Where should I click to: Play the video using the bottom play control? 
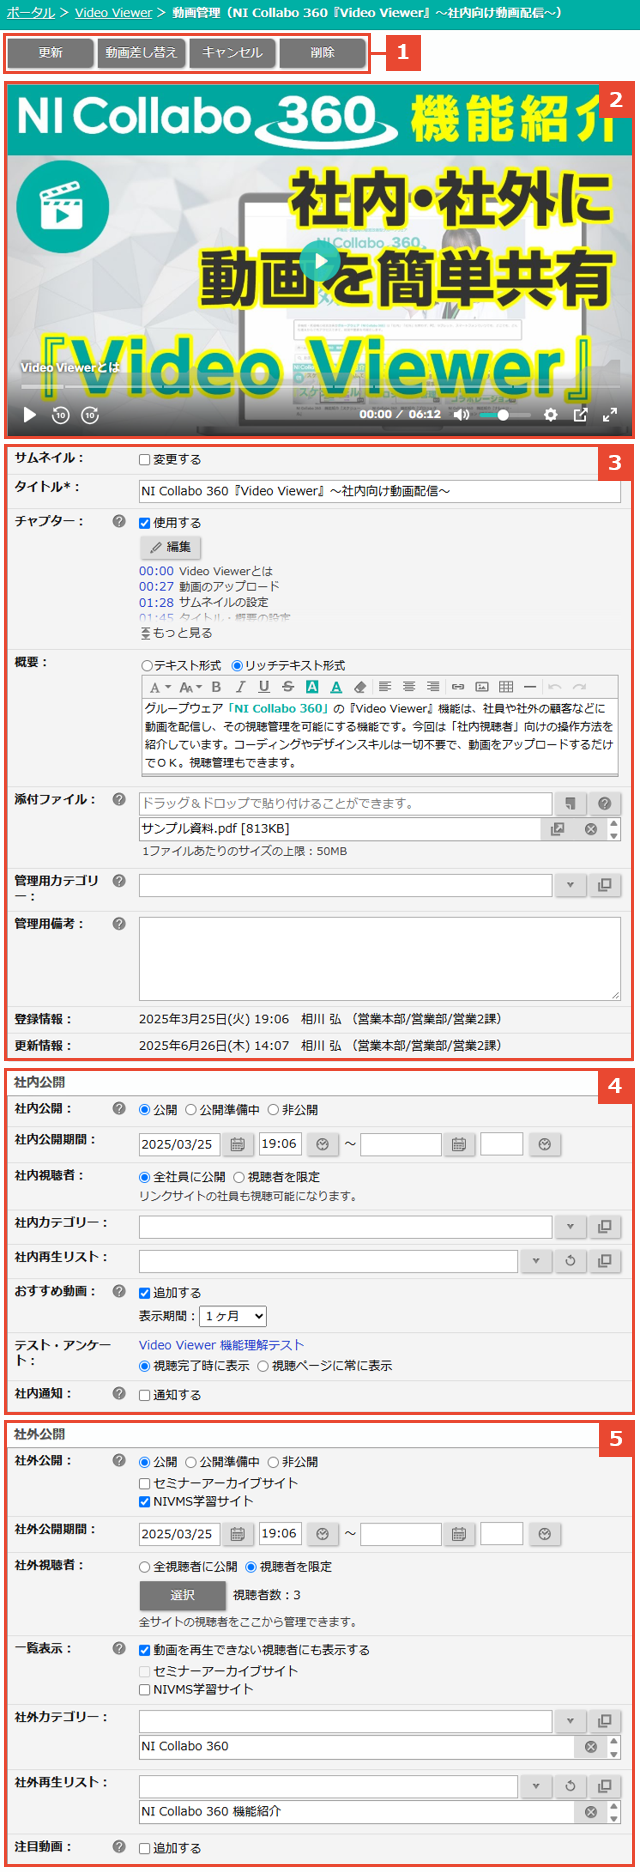29,414
